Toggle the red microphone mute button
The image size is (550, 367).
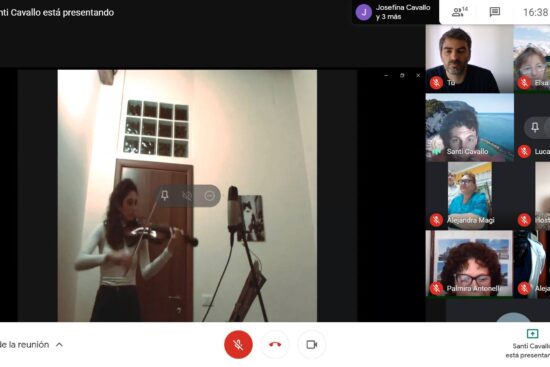238,345
